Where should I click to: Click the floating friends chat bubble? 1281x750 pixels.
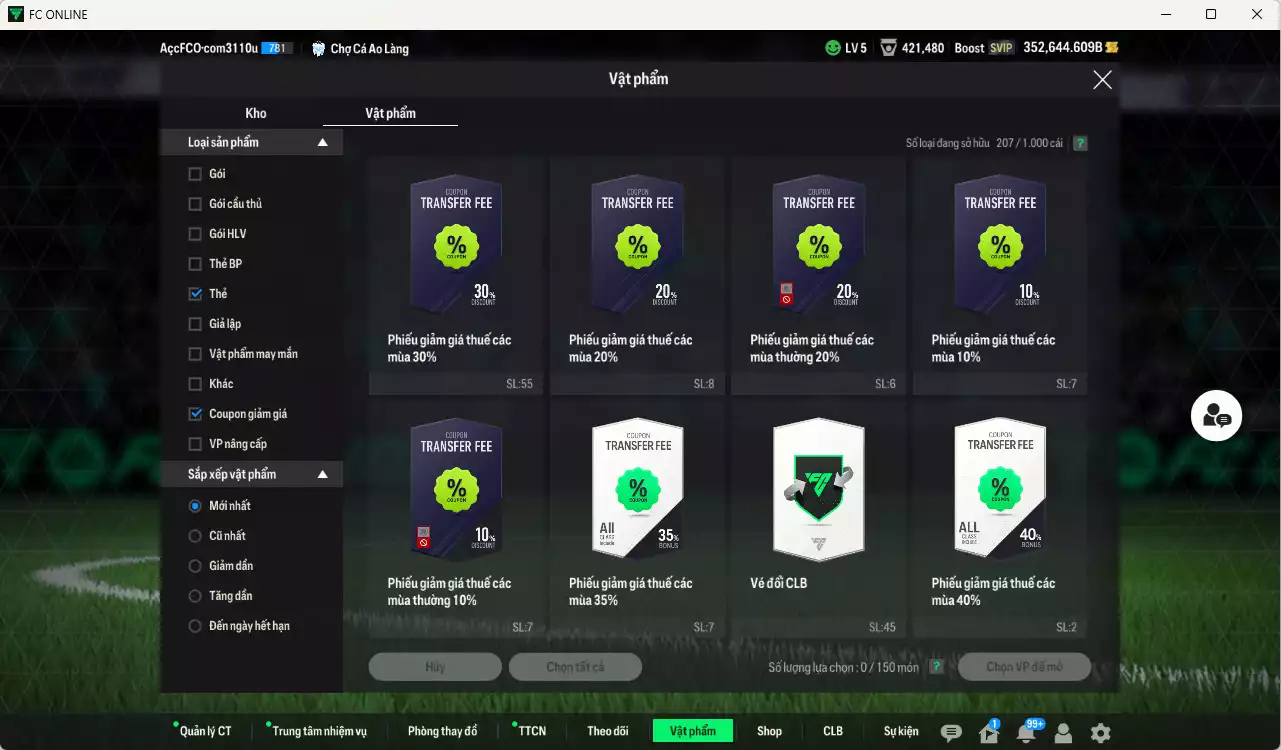(1216, 416)
